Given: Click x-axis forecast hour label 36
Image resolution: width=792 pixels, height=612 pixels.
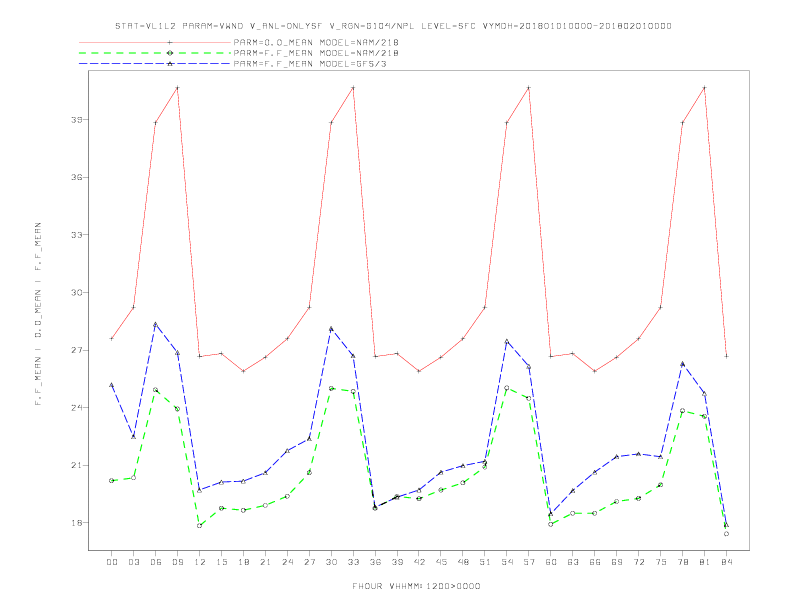Looking at the screenshot, I should [x=375, y=562].
